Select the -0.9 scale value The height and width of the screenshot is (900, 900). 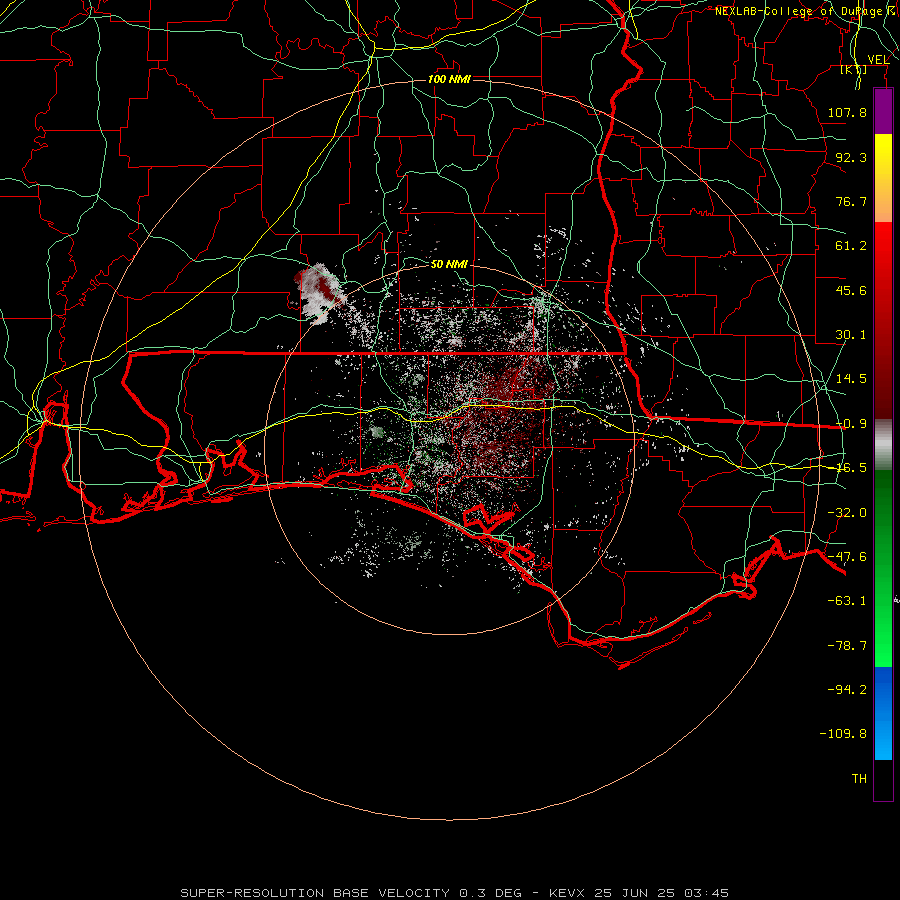point(851,424)
